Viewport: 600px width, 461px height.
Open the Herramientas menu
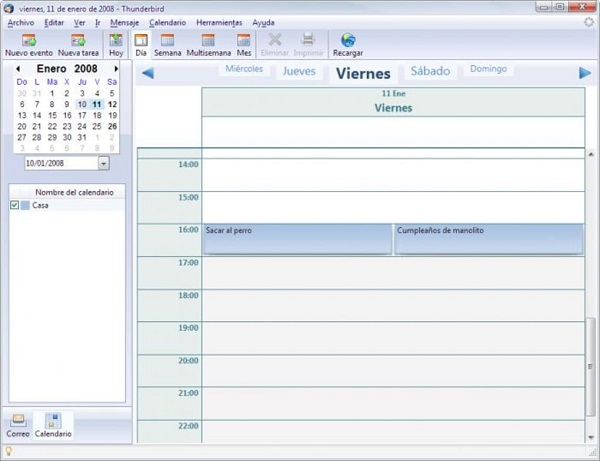(219, 23)
